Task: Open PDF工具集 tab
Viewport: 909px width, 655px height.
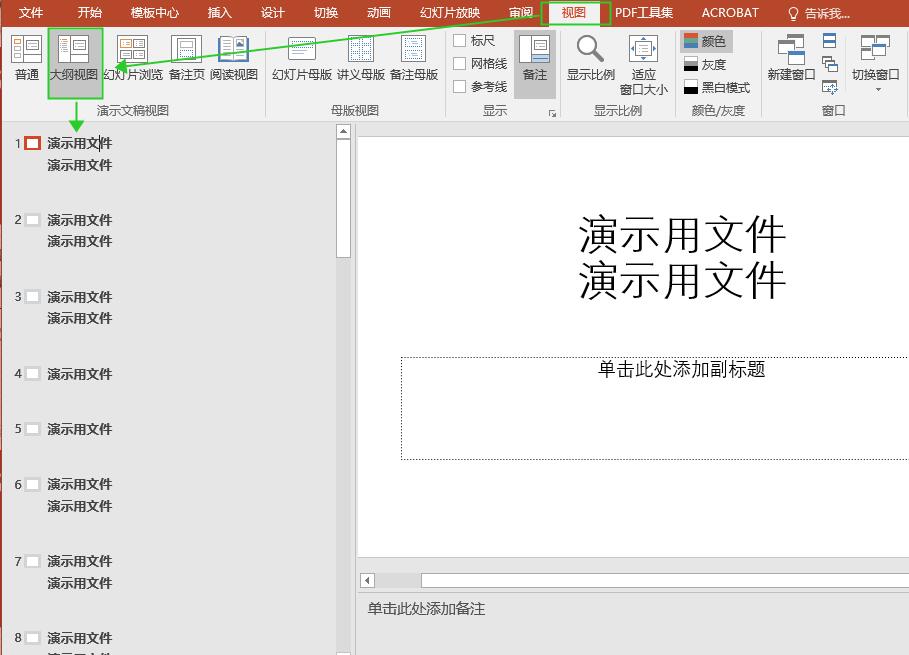Action: pos(643,13)
